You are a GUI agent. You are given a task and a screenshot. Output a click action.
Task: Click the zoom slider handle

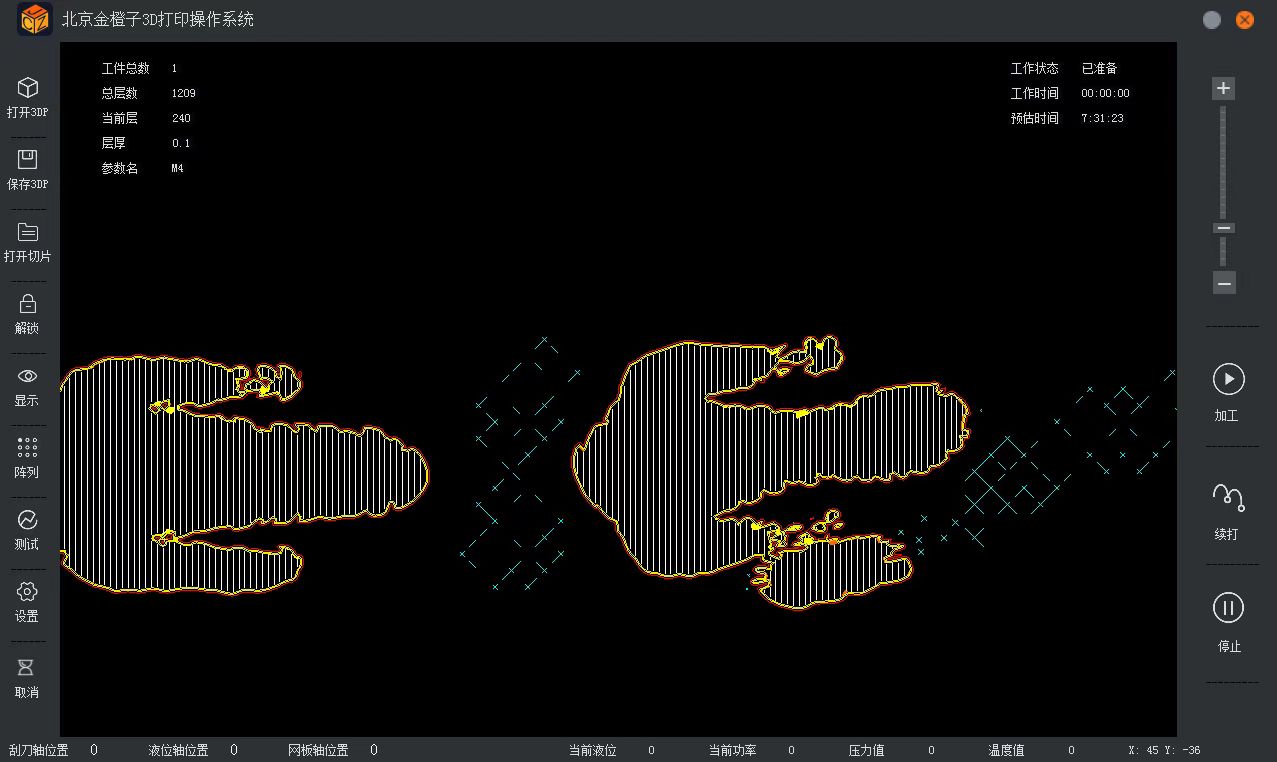pos(1224,228)
